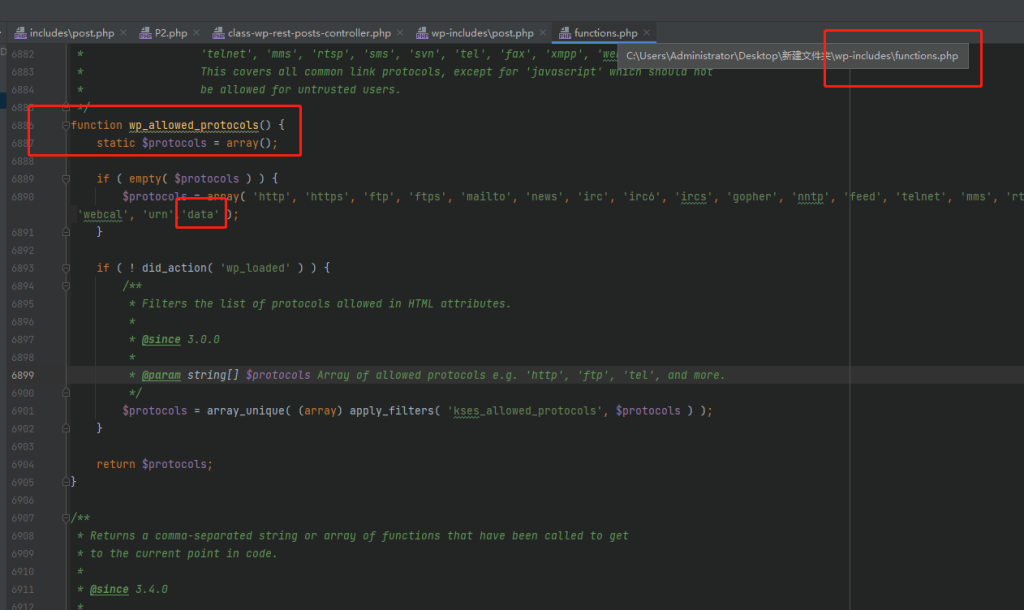Click 'kses_allowed_protocols' filter string

click(526, 411)
